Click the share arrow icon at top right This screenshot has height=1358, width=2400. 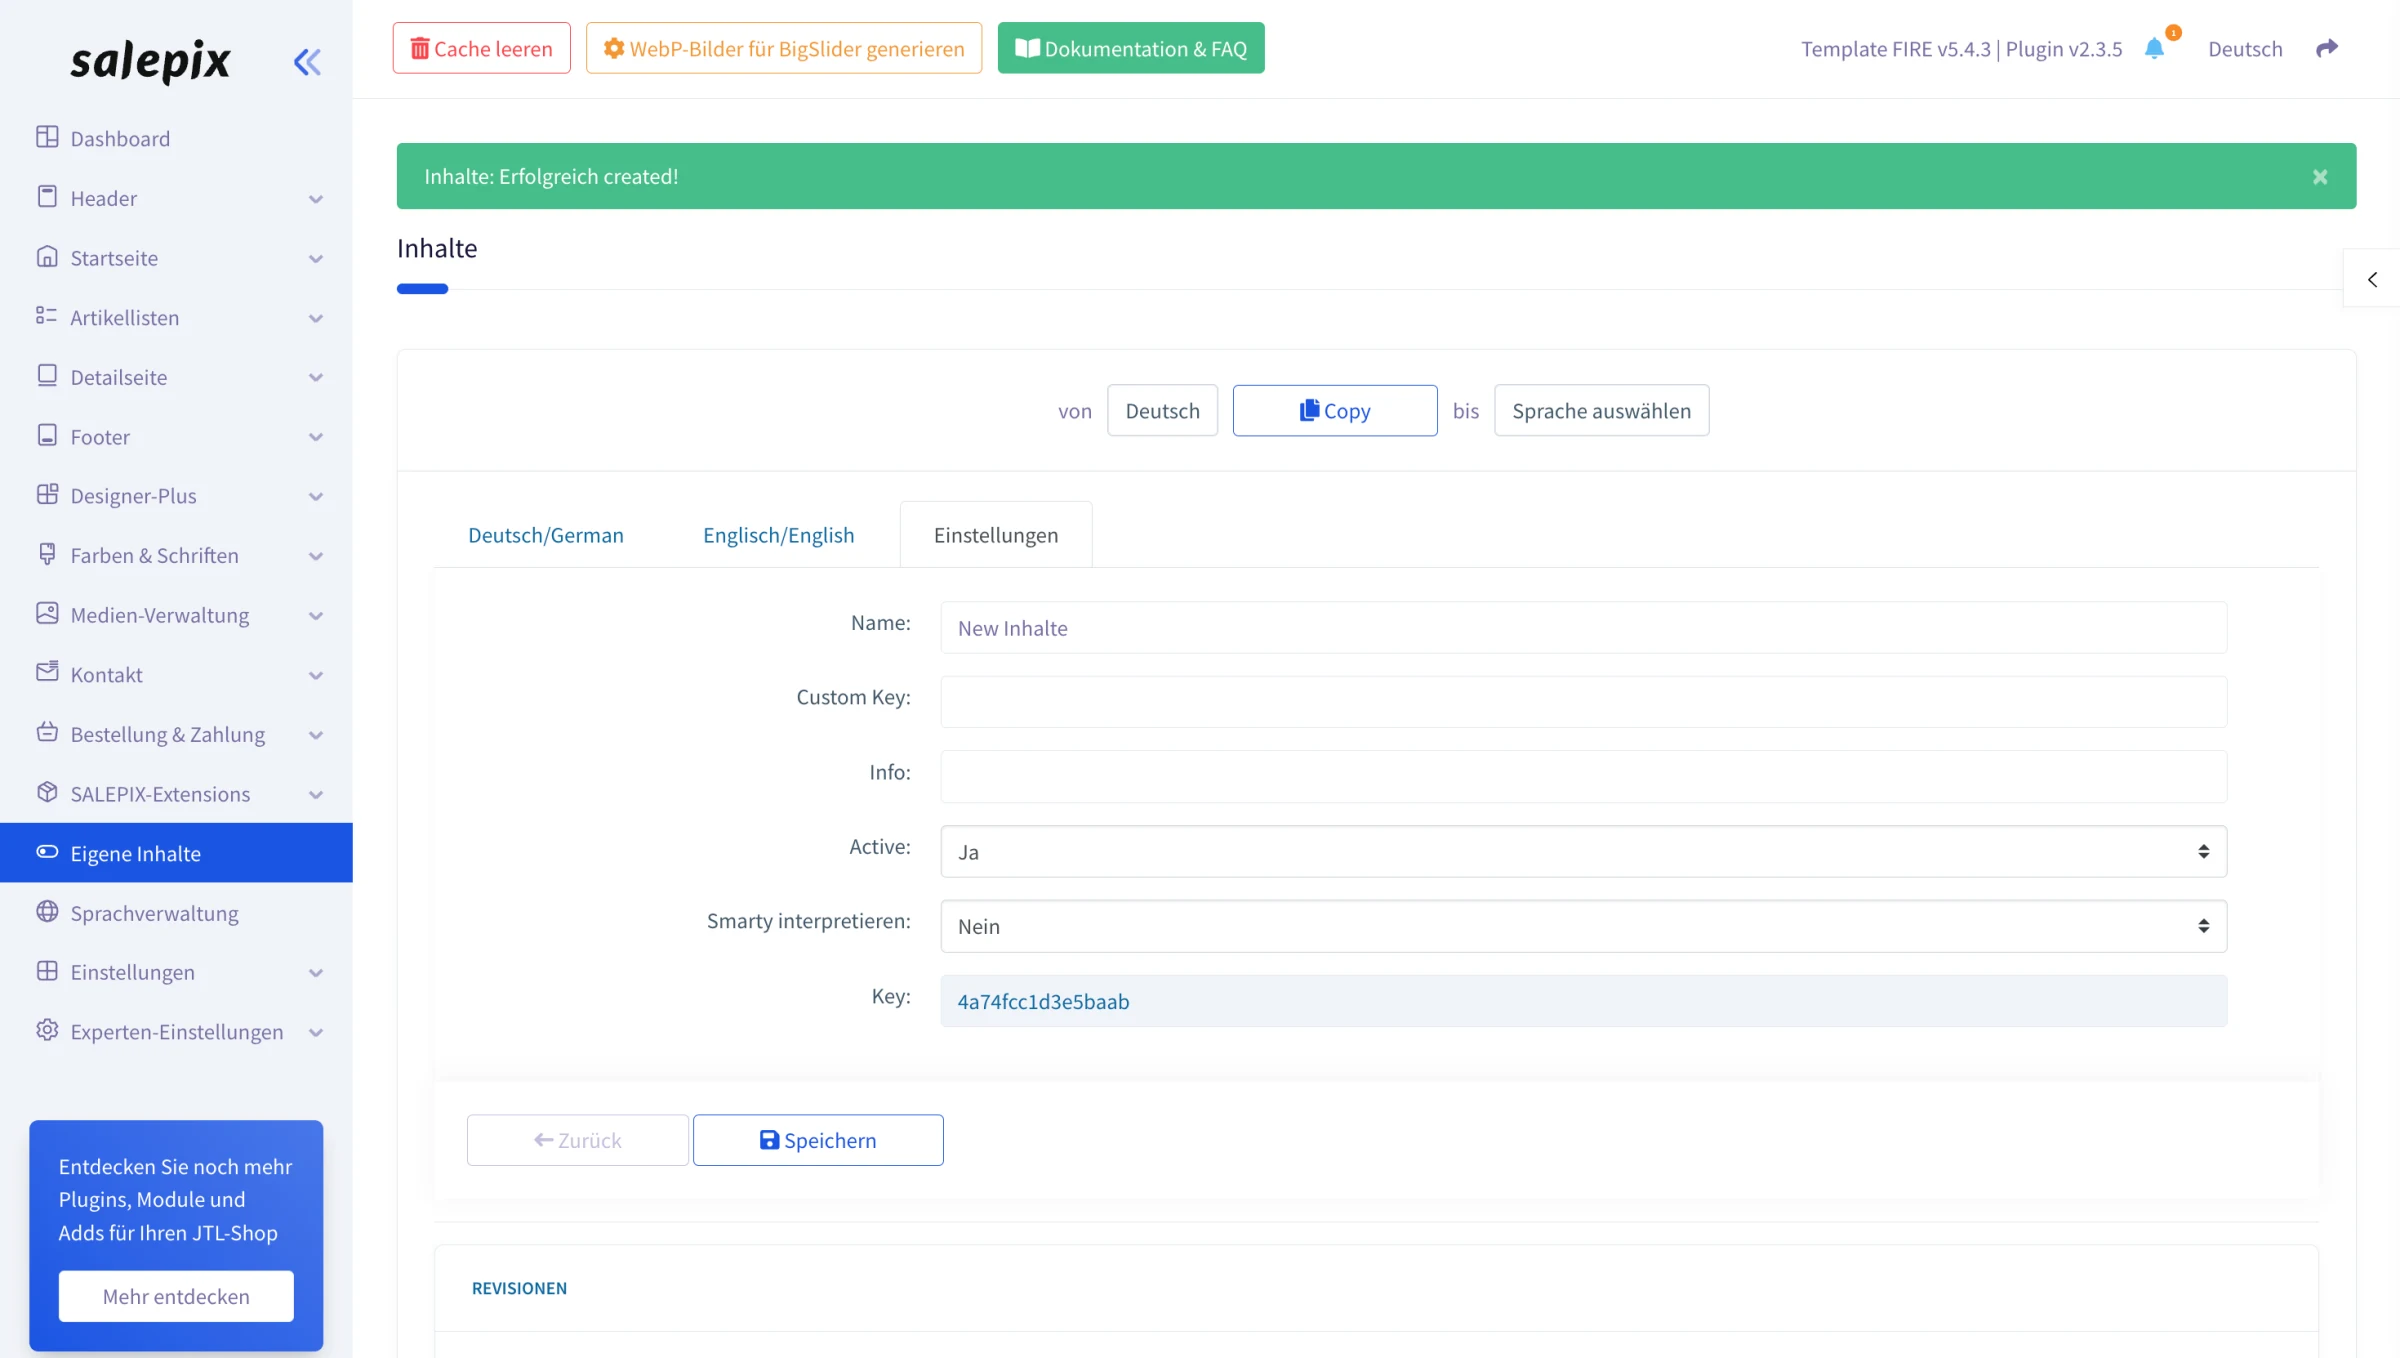[2327, 48]
